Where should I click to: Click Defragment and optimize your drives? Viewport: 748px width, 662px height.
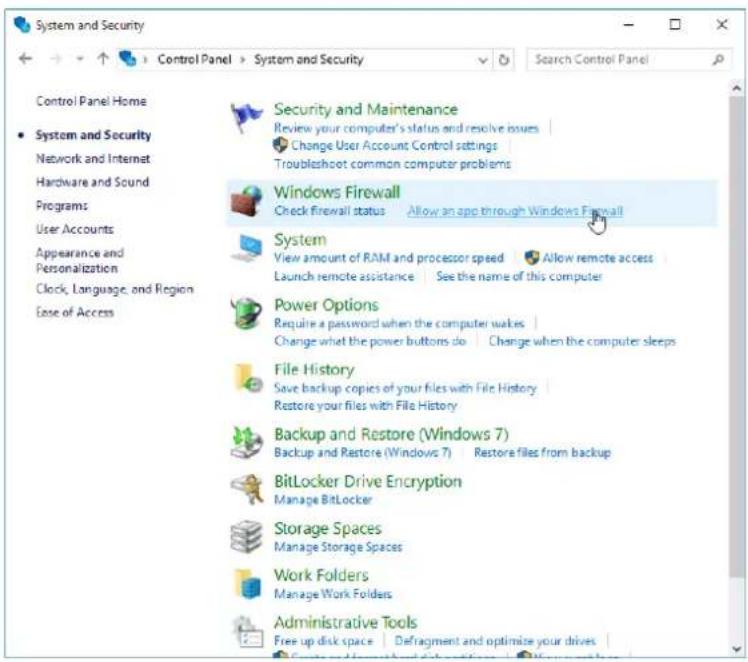(495, 641)
